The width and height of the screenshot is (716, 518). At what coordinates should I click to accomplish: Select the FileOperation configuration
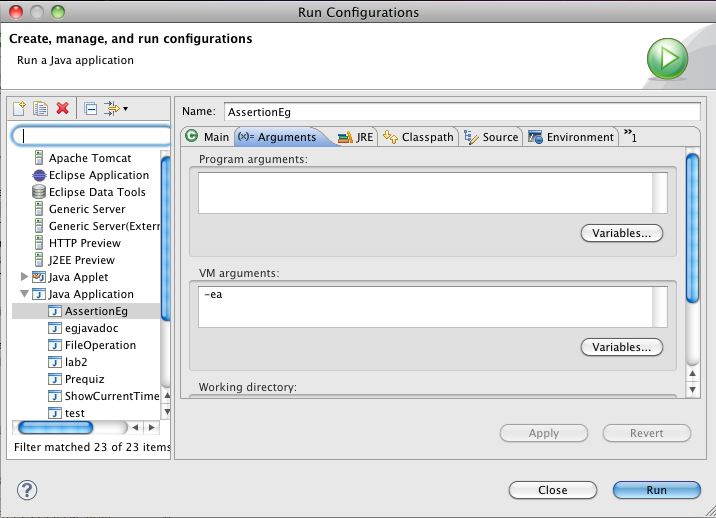point(100,345)
